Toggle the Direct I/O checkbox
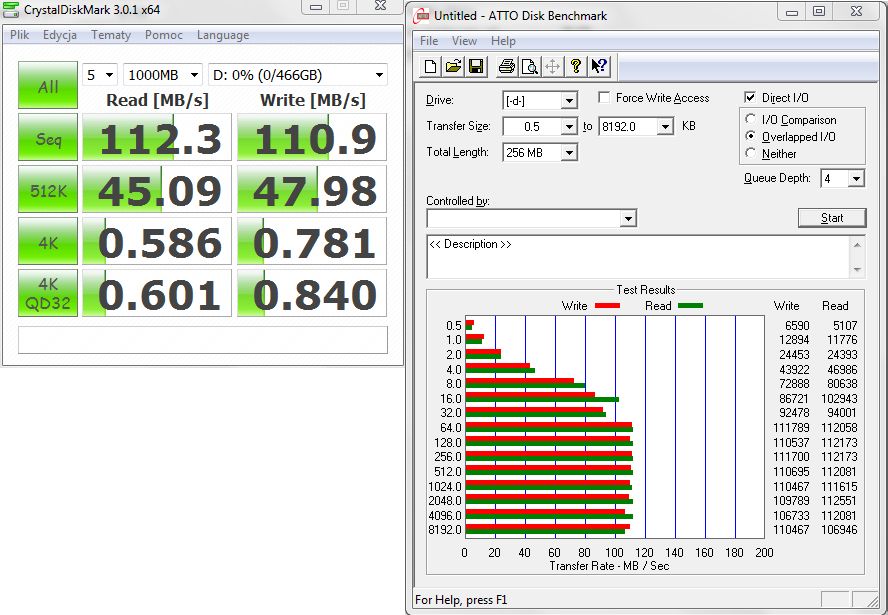 750,97
